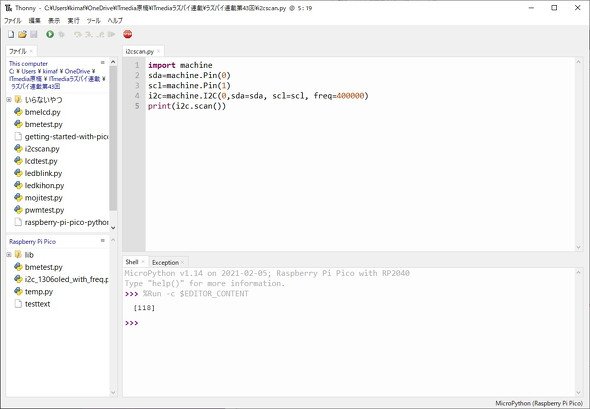Click the Save floppy disk icon
The height and width of the screenshot is (409, 590).
coord(33,35)
